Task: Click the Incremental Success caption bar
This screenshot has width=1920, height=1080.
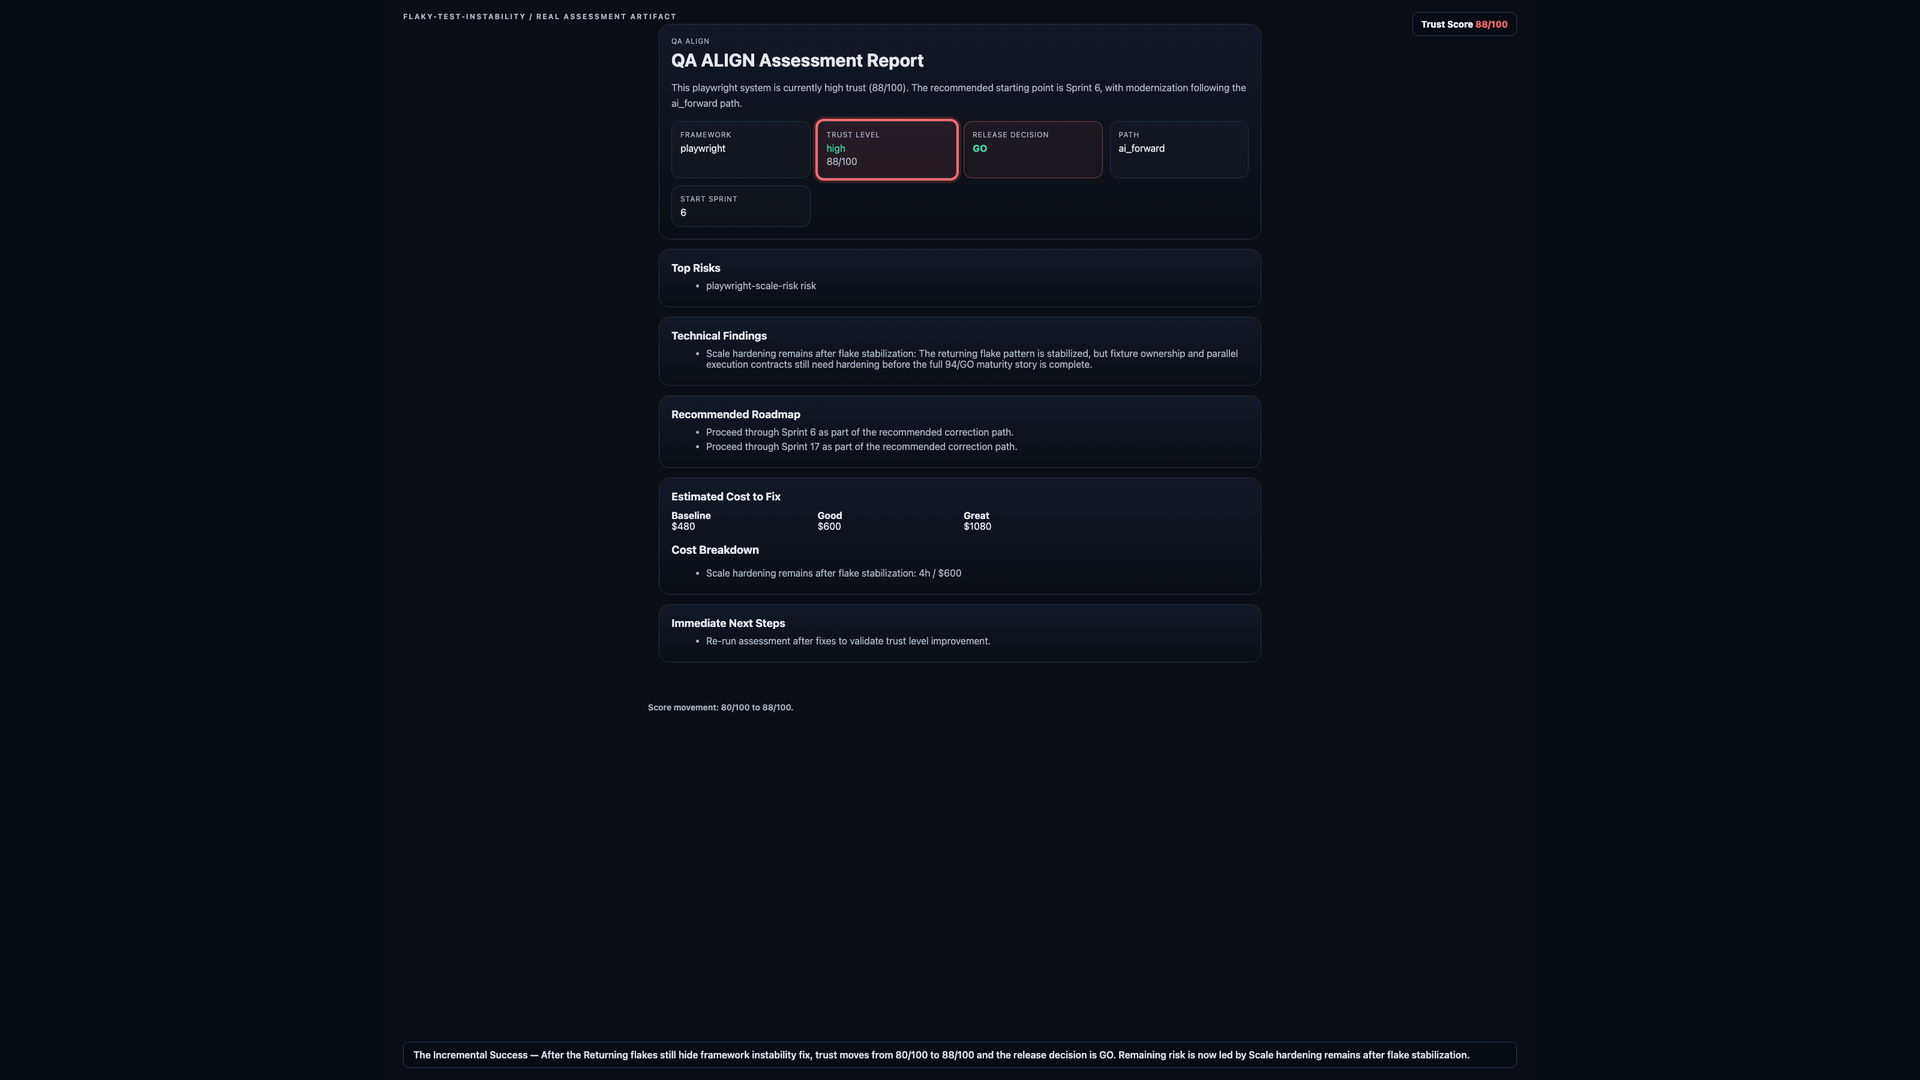Action: point(960,1055)
